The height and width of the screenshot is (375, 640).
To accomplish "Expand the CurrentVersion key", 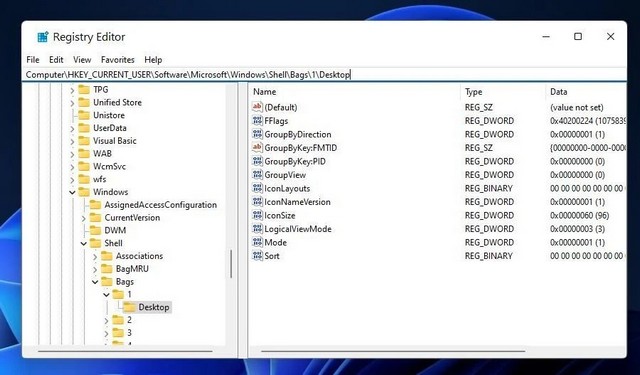I will [x=84, y=218].
